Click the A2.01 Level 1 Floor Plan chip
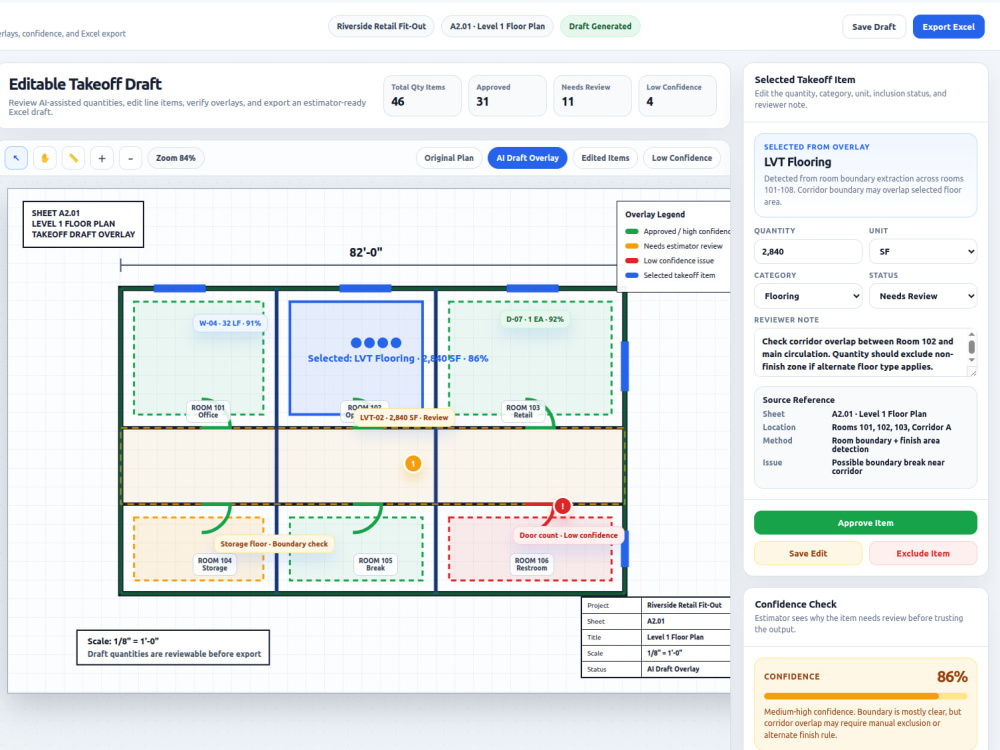The image size is (1000, 750). (x=497, y=26)
